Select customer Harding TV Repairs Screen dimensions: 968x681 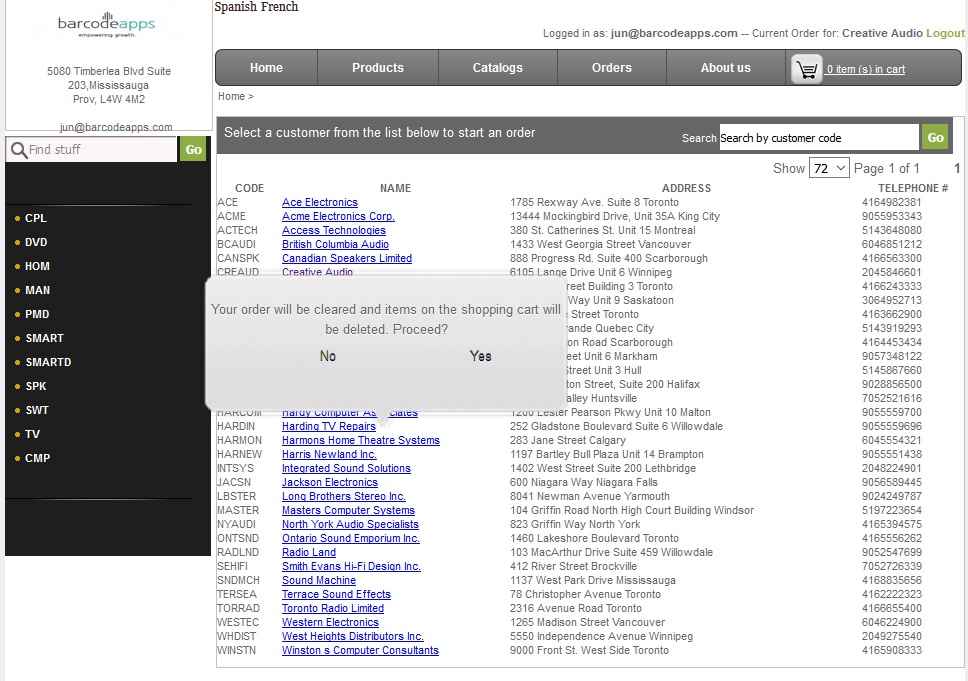pyautogui.click(x=329, y=427)
